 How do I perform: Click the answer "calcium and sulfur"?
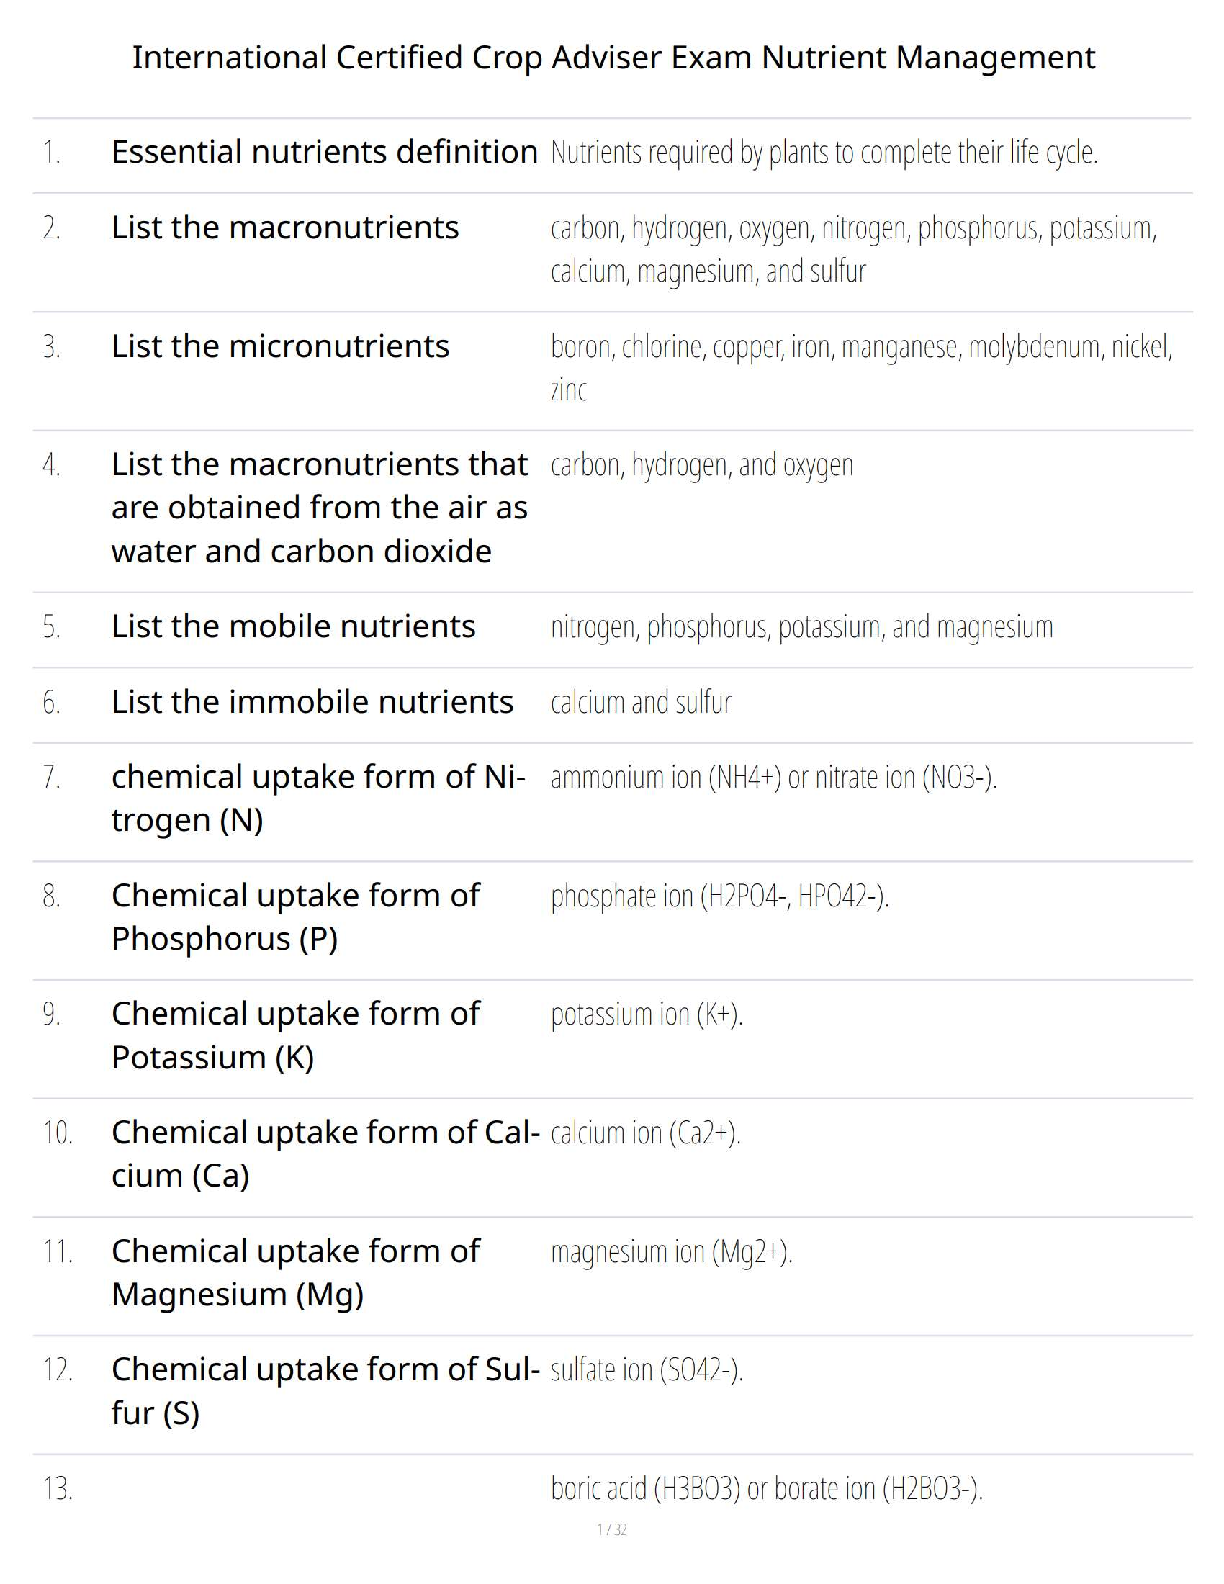pos(641,703)
